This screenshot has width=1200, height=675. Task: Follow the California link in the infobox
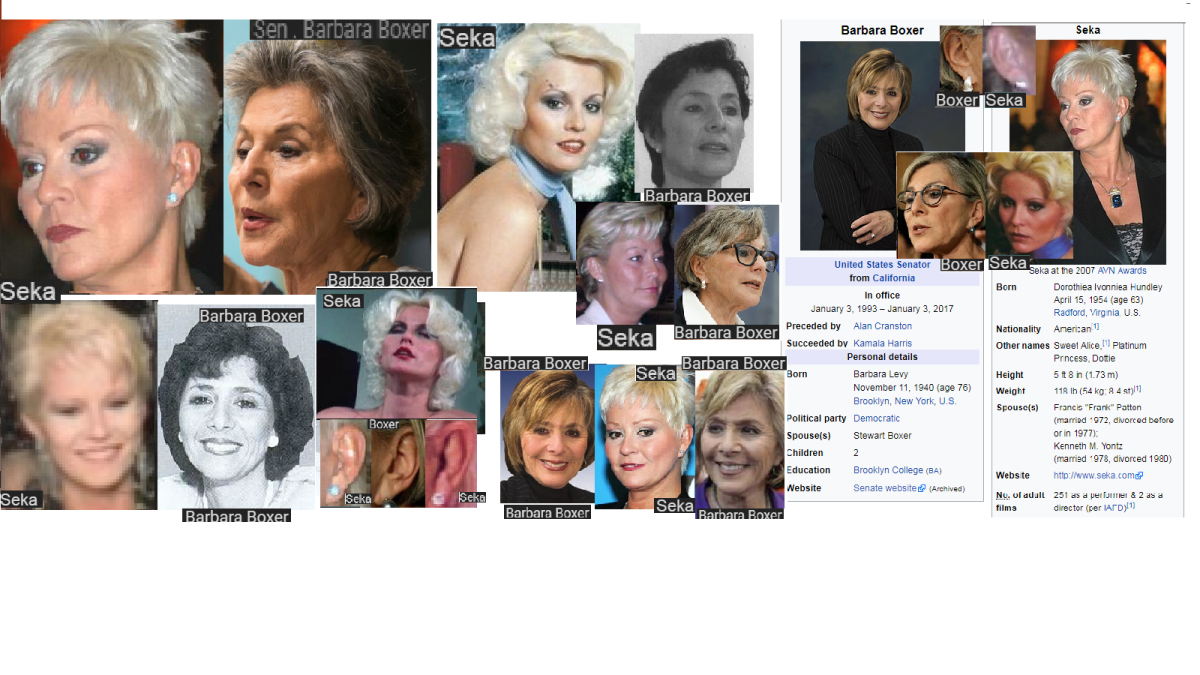coord(893,278)
